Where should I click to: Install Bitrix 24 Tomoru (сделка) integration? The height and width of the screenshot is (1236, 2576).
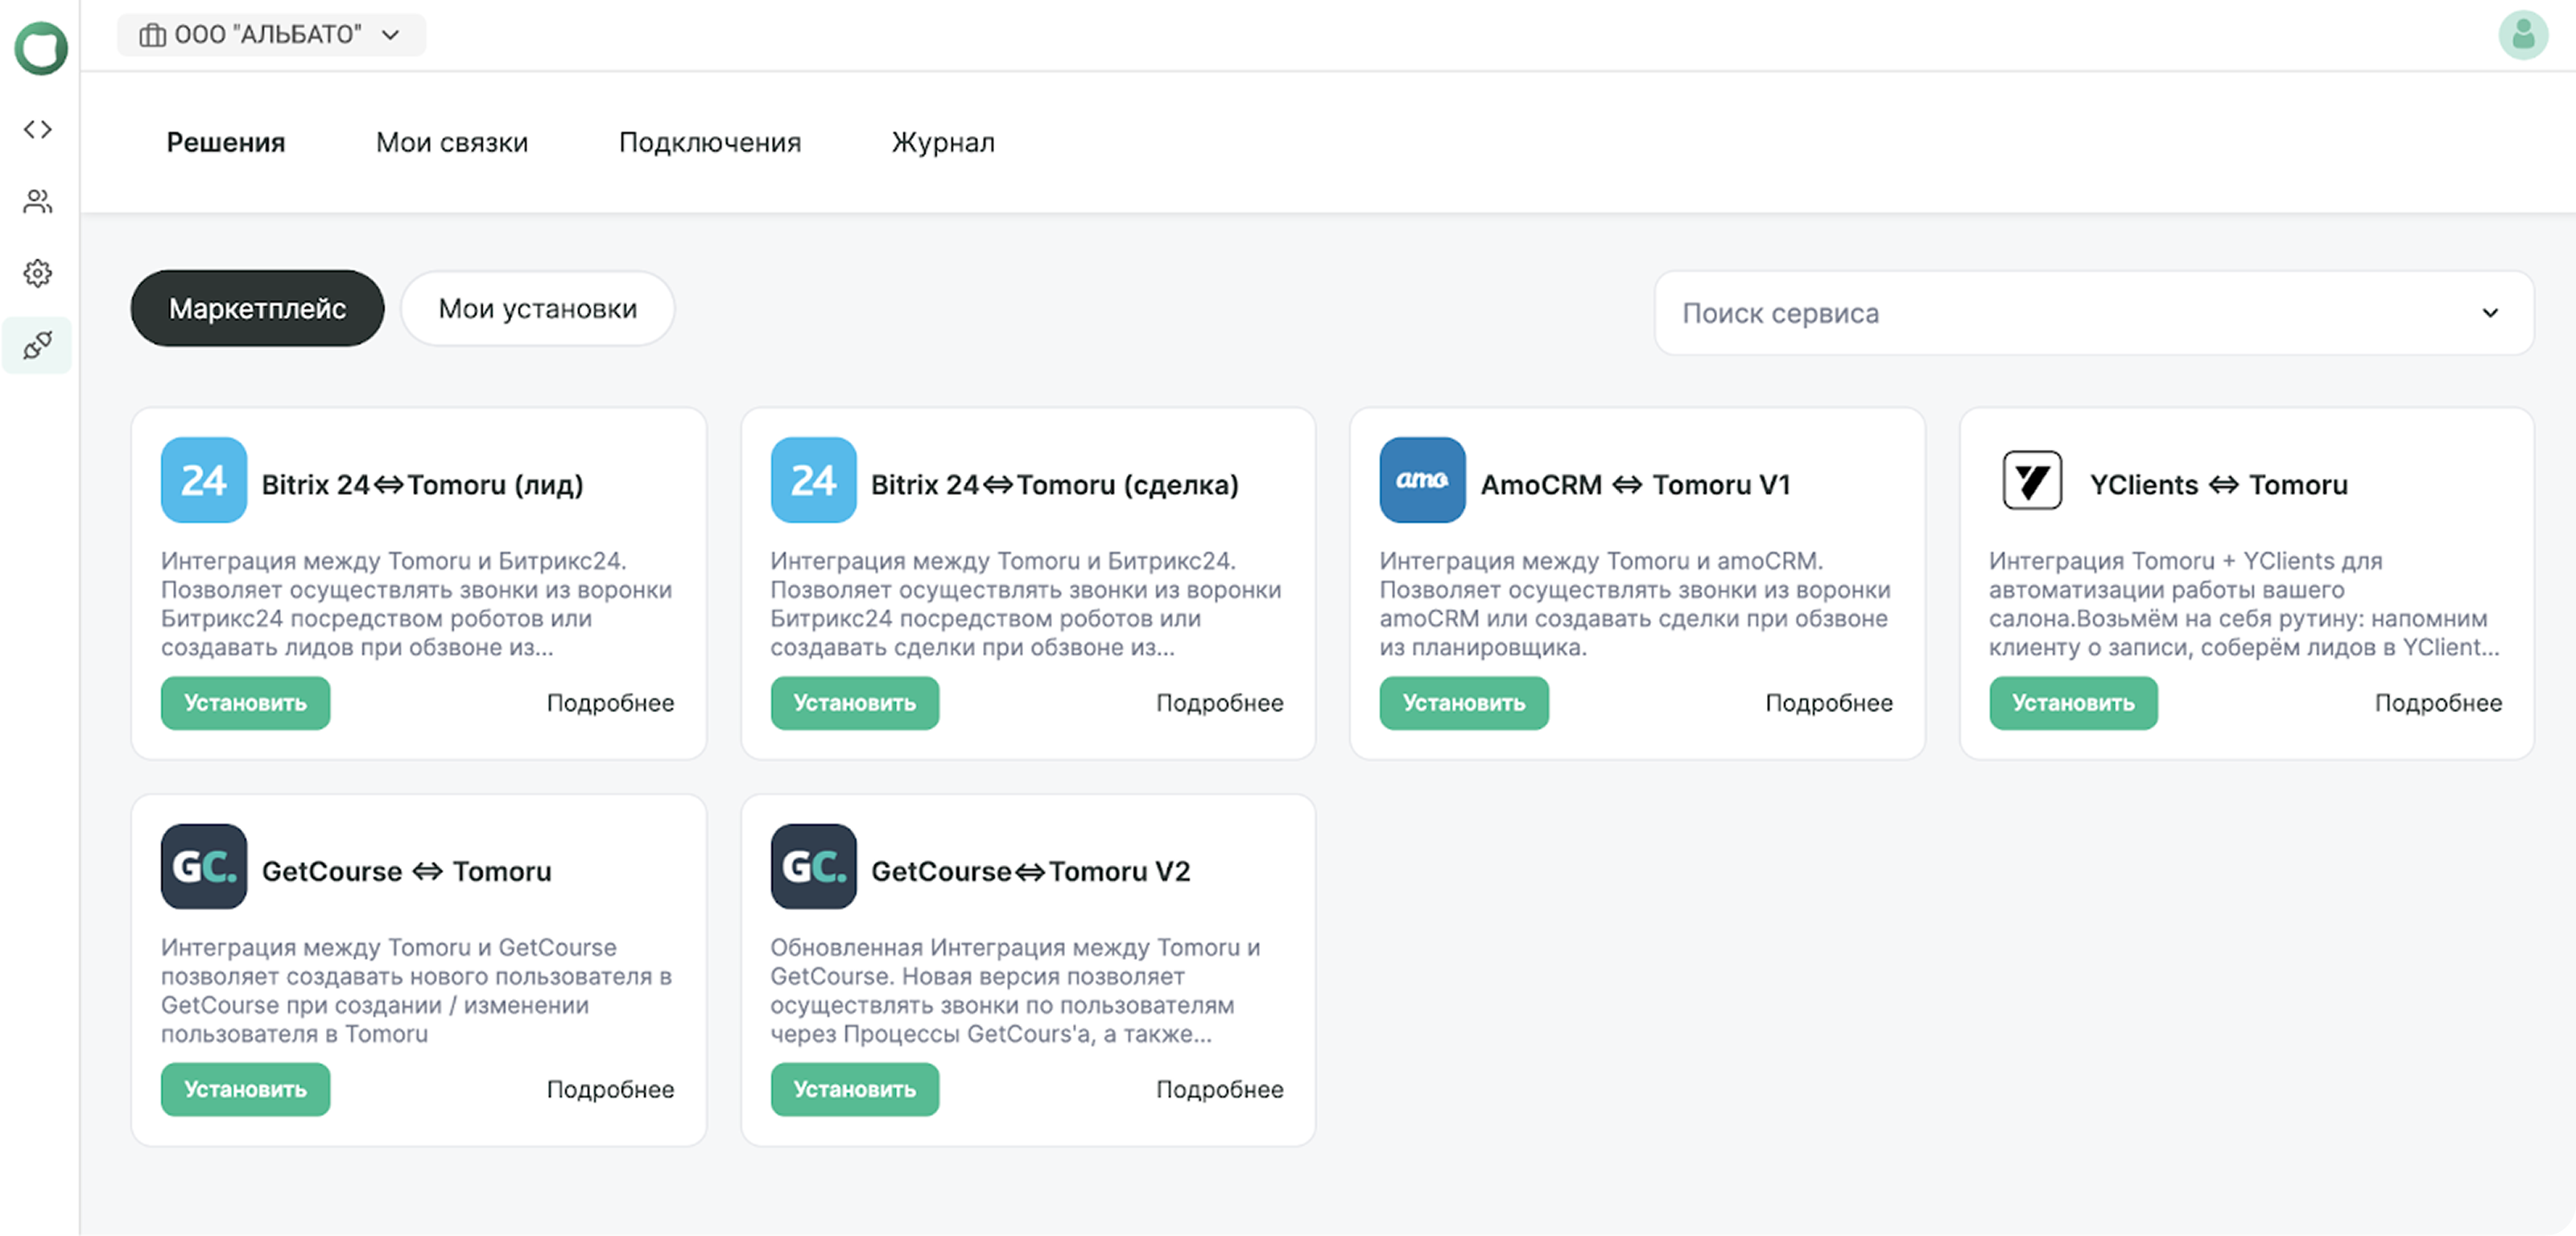(x=855, y=703)
